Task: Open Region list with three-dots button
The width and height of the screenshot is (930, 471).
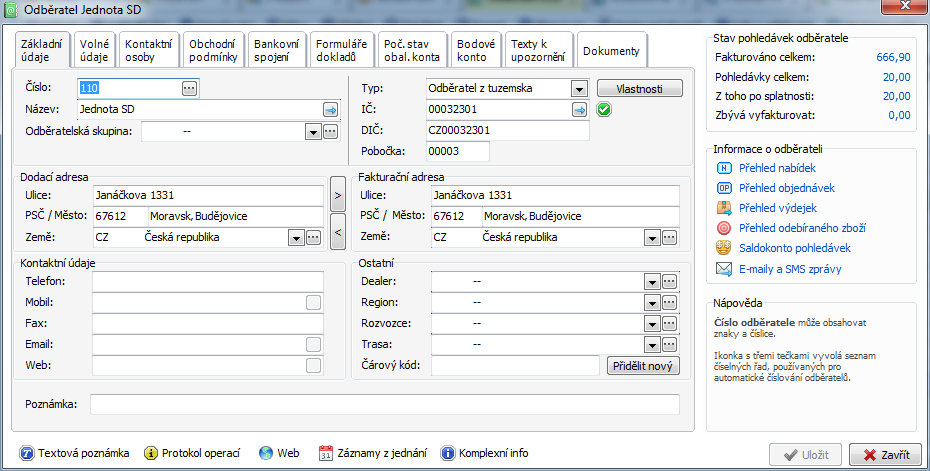Action: click(x=669, y=303)
